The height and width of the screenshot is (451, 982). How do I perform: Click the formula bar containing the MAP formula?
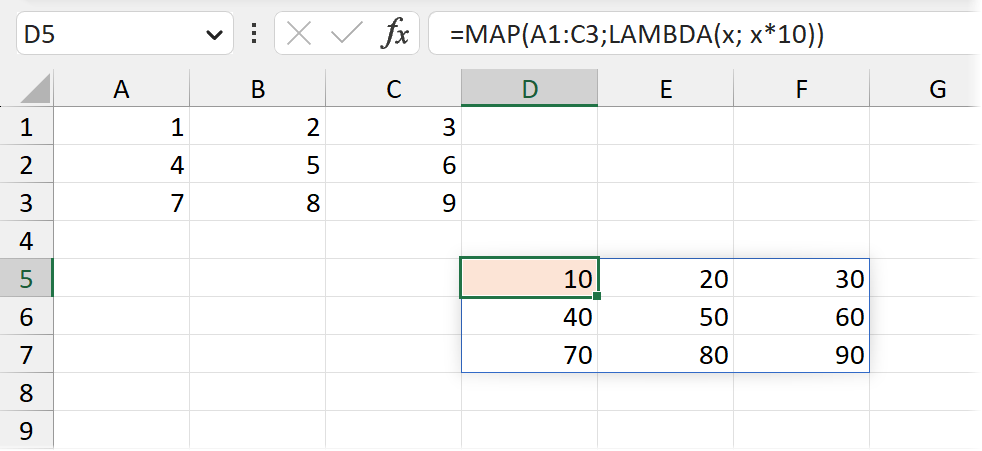coord(700,35)
